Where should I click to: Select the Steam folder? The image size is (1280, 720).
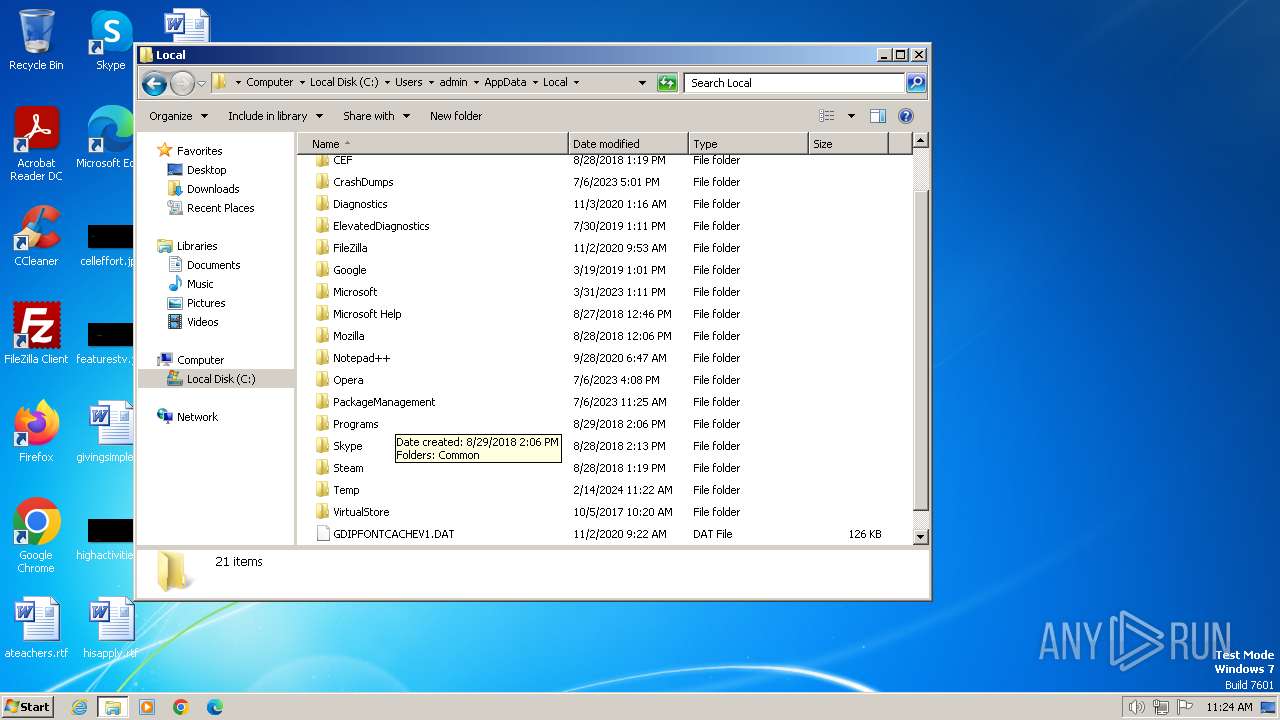(348, 468)
